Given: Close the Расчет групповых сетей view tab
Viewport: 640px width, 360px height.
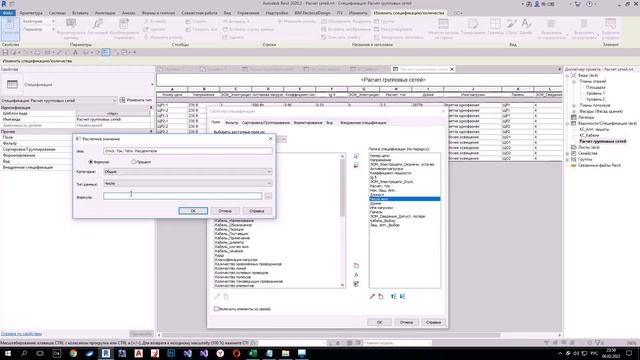Looking at the screenshot, I should pos(451,69).
